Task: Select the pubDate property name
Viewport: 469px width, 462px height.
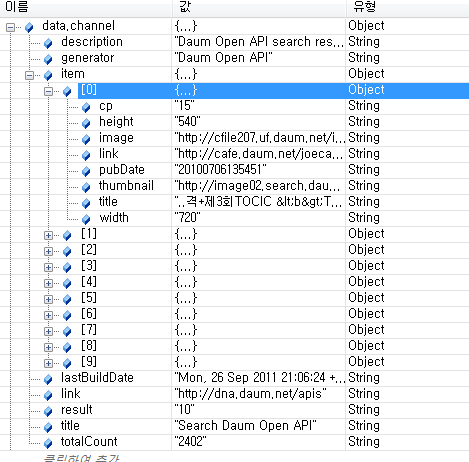Action: tap(122, 170)
